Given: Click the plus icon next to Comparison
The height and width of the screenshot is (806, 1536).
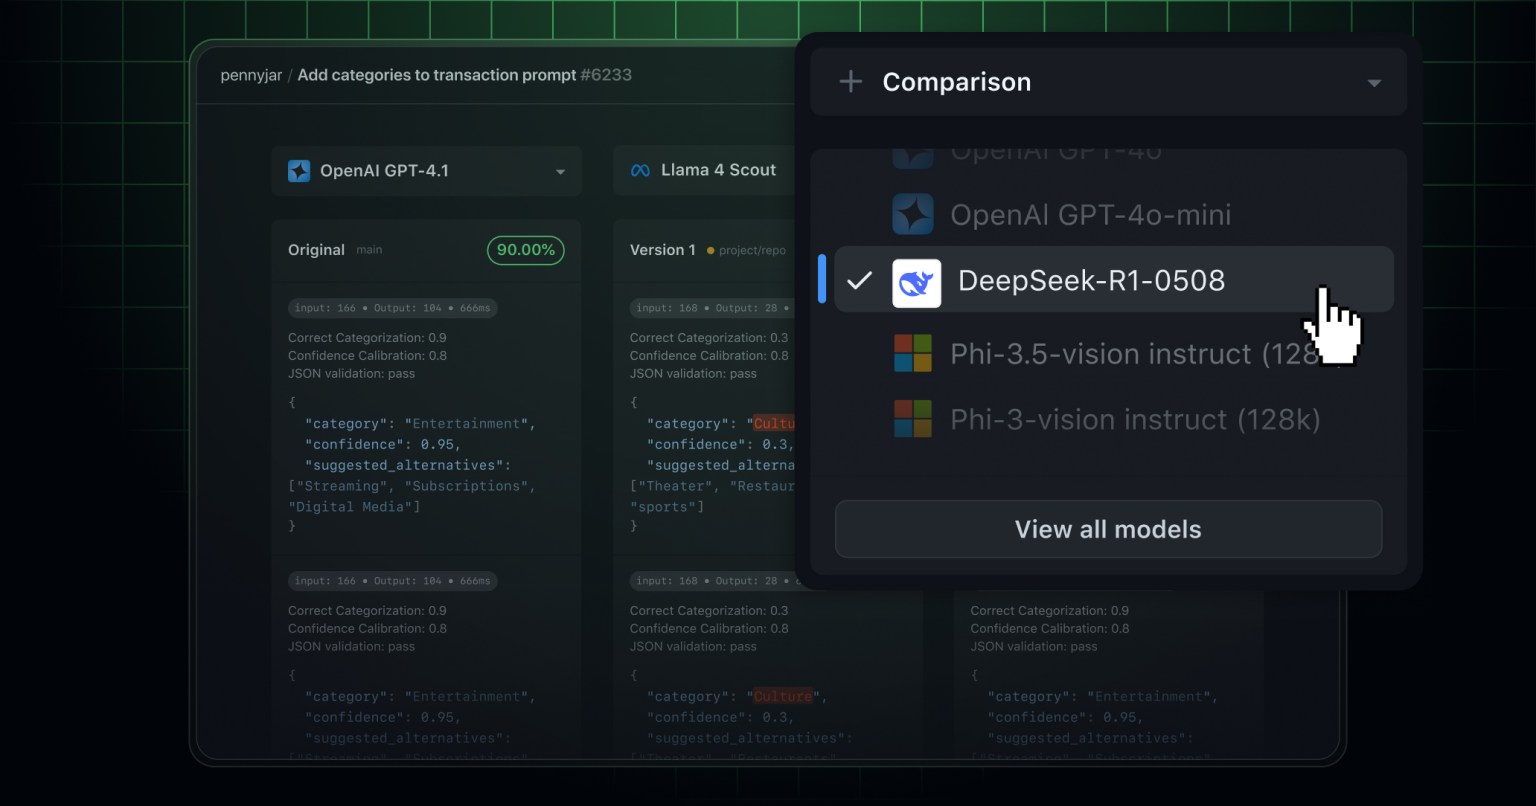Looking at the screenshot, I should pos(850,81).
